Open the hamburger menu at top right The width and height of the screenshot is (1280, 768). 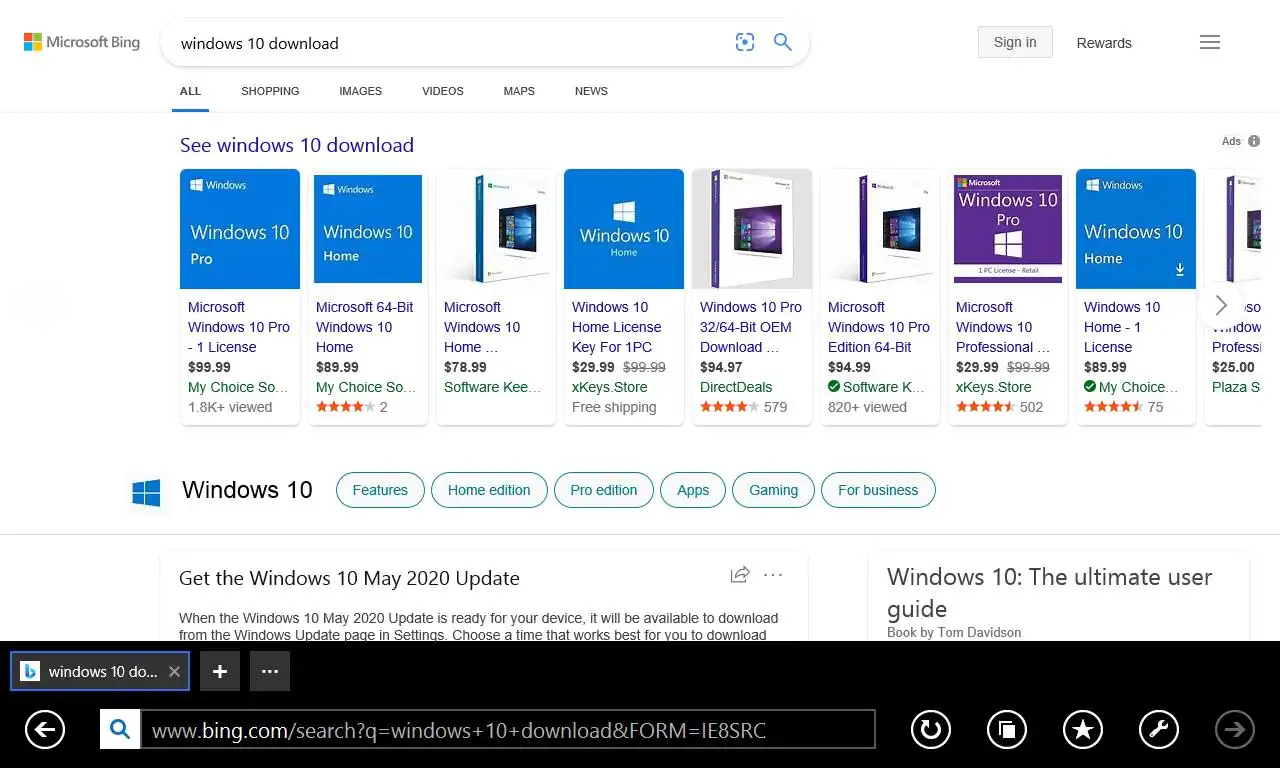1210,42
